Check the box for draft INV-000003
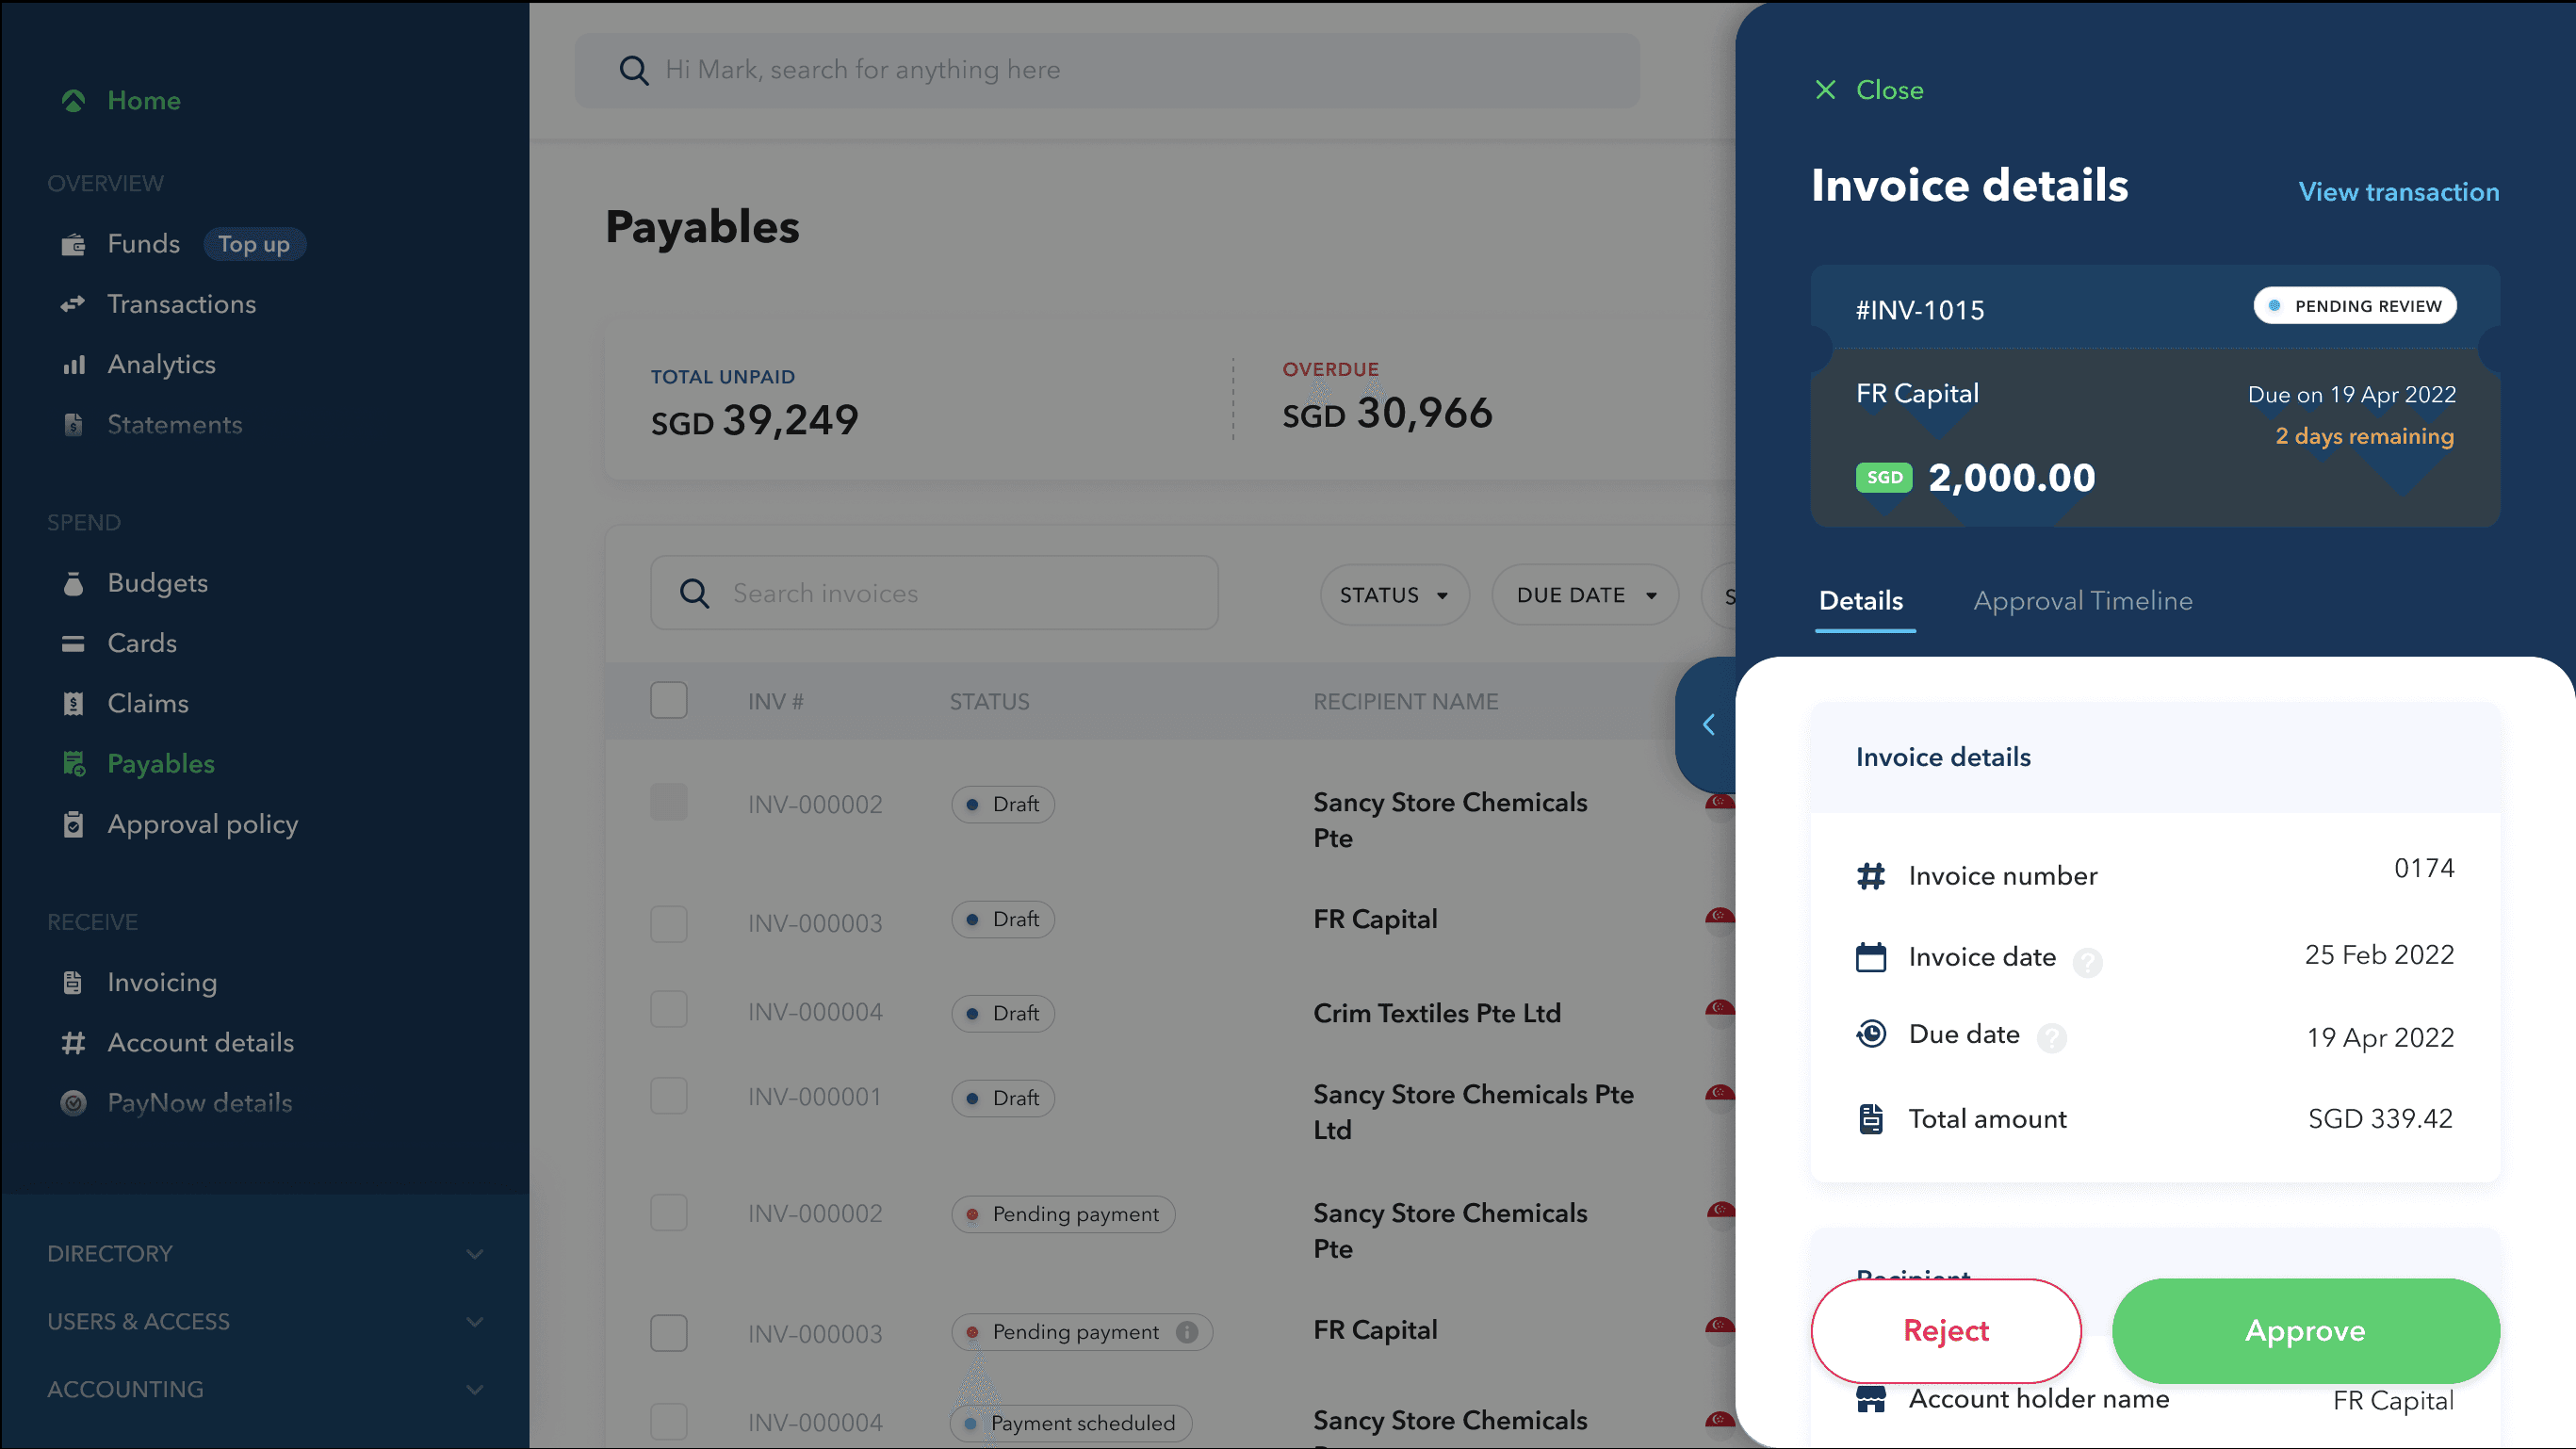 point(668,923)
